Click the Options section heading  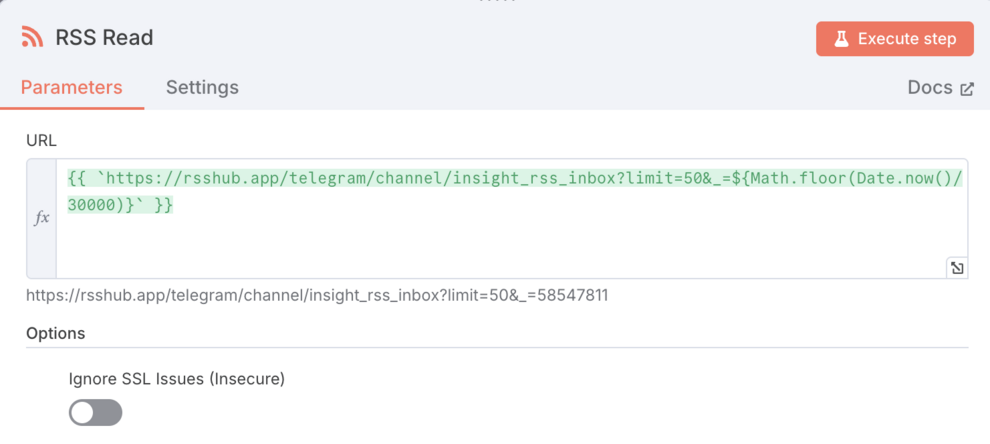(x=55, y=333)
